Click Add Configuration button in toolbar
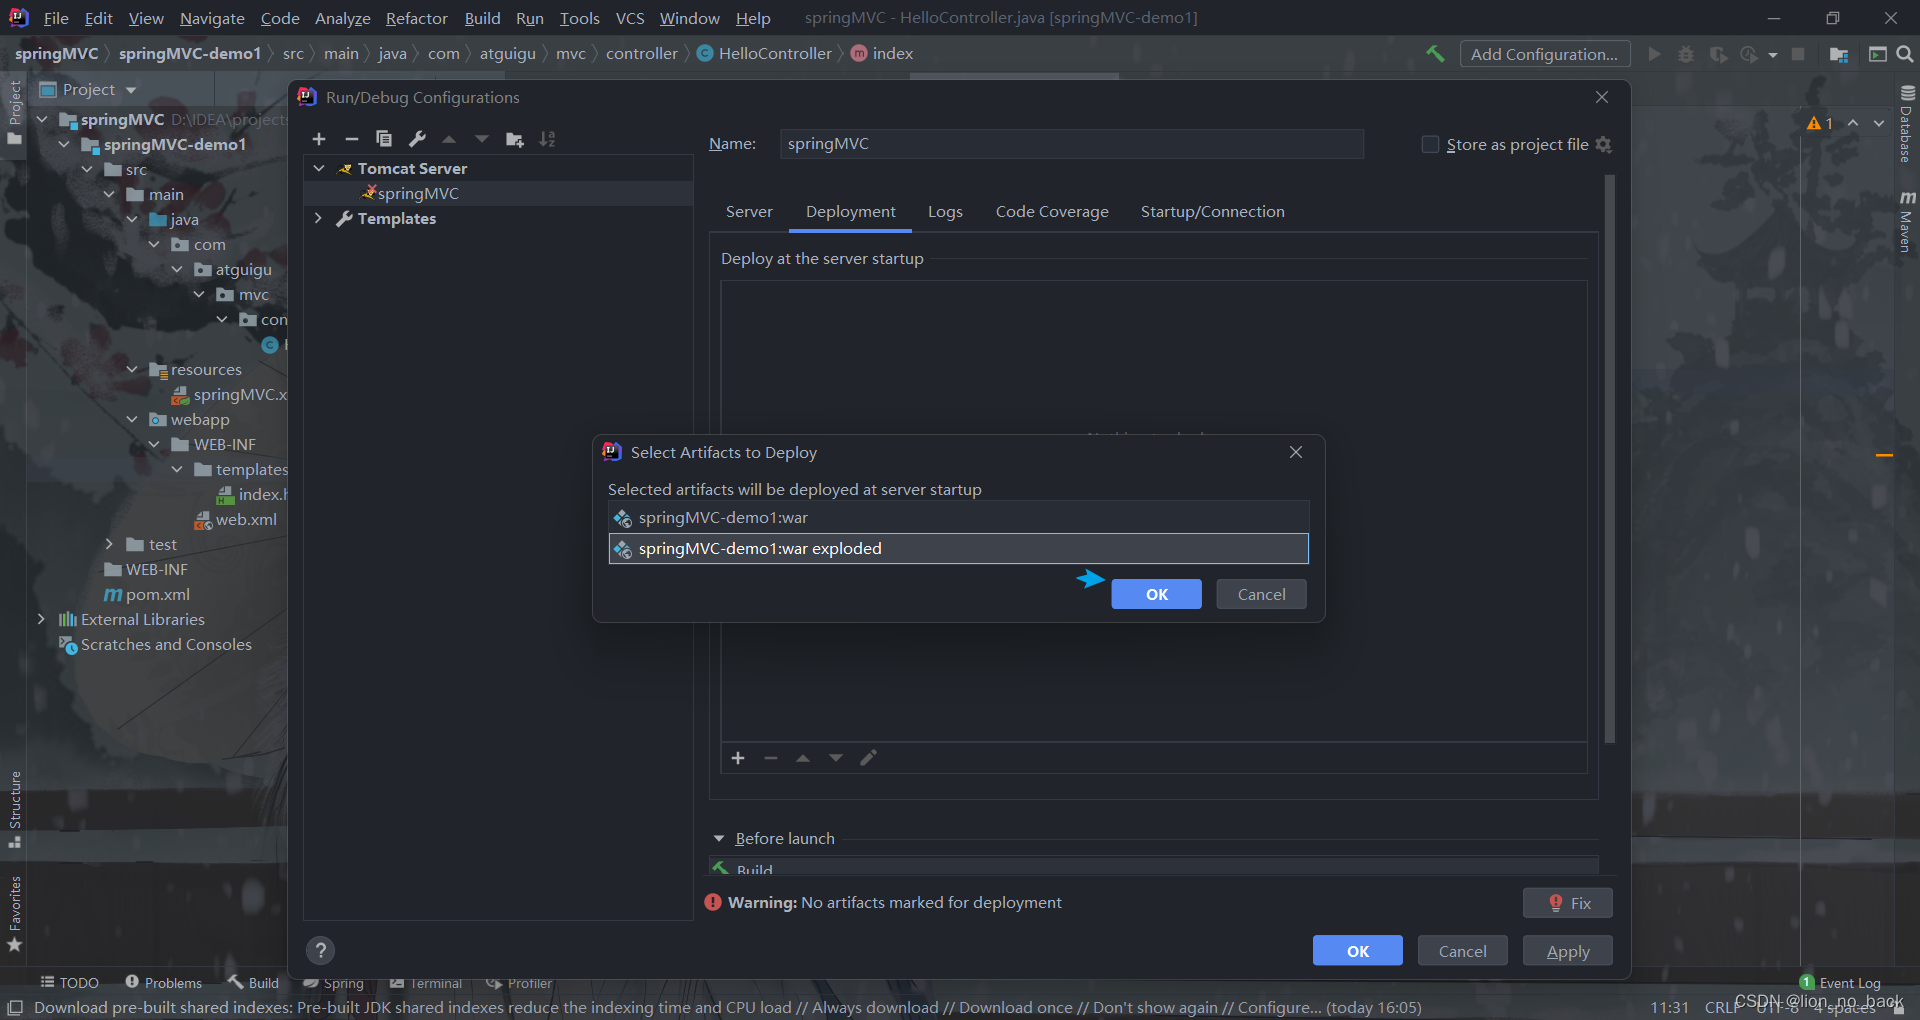The height and width of the screenshot is (1020, 1920). [1545, 54]
